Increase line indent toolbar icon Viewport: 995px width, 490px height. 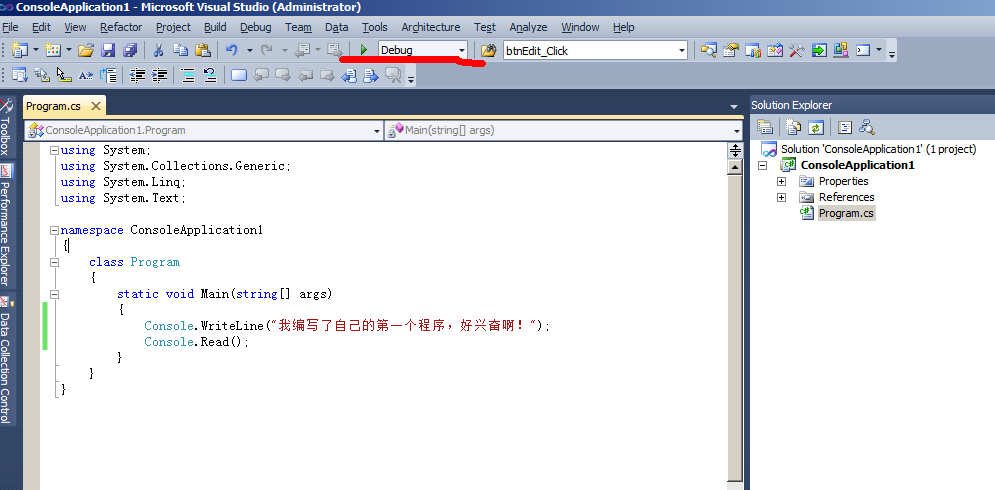click(159, 76)
